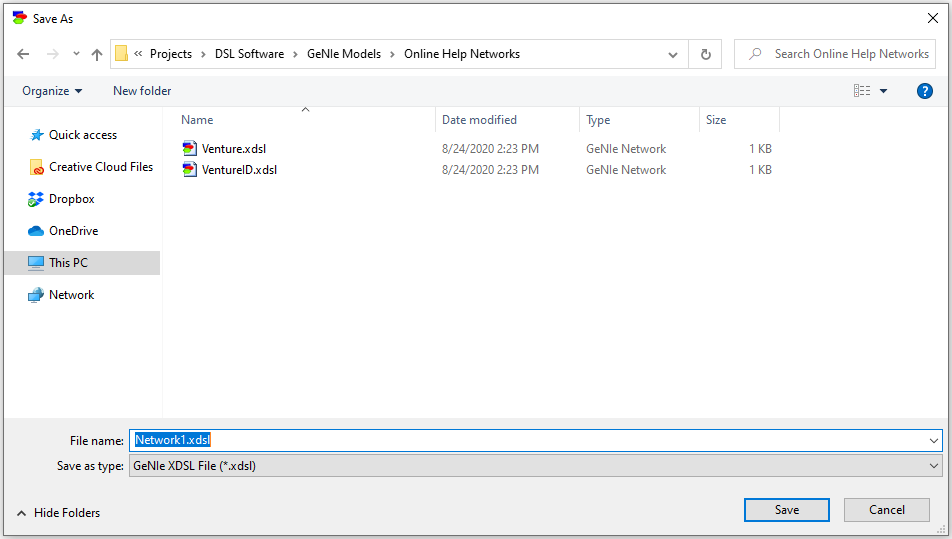Select This PC in navigation pane
This screenshot has width=952, height=539.
tap(82, 263)
